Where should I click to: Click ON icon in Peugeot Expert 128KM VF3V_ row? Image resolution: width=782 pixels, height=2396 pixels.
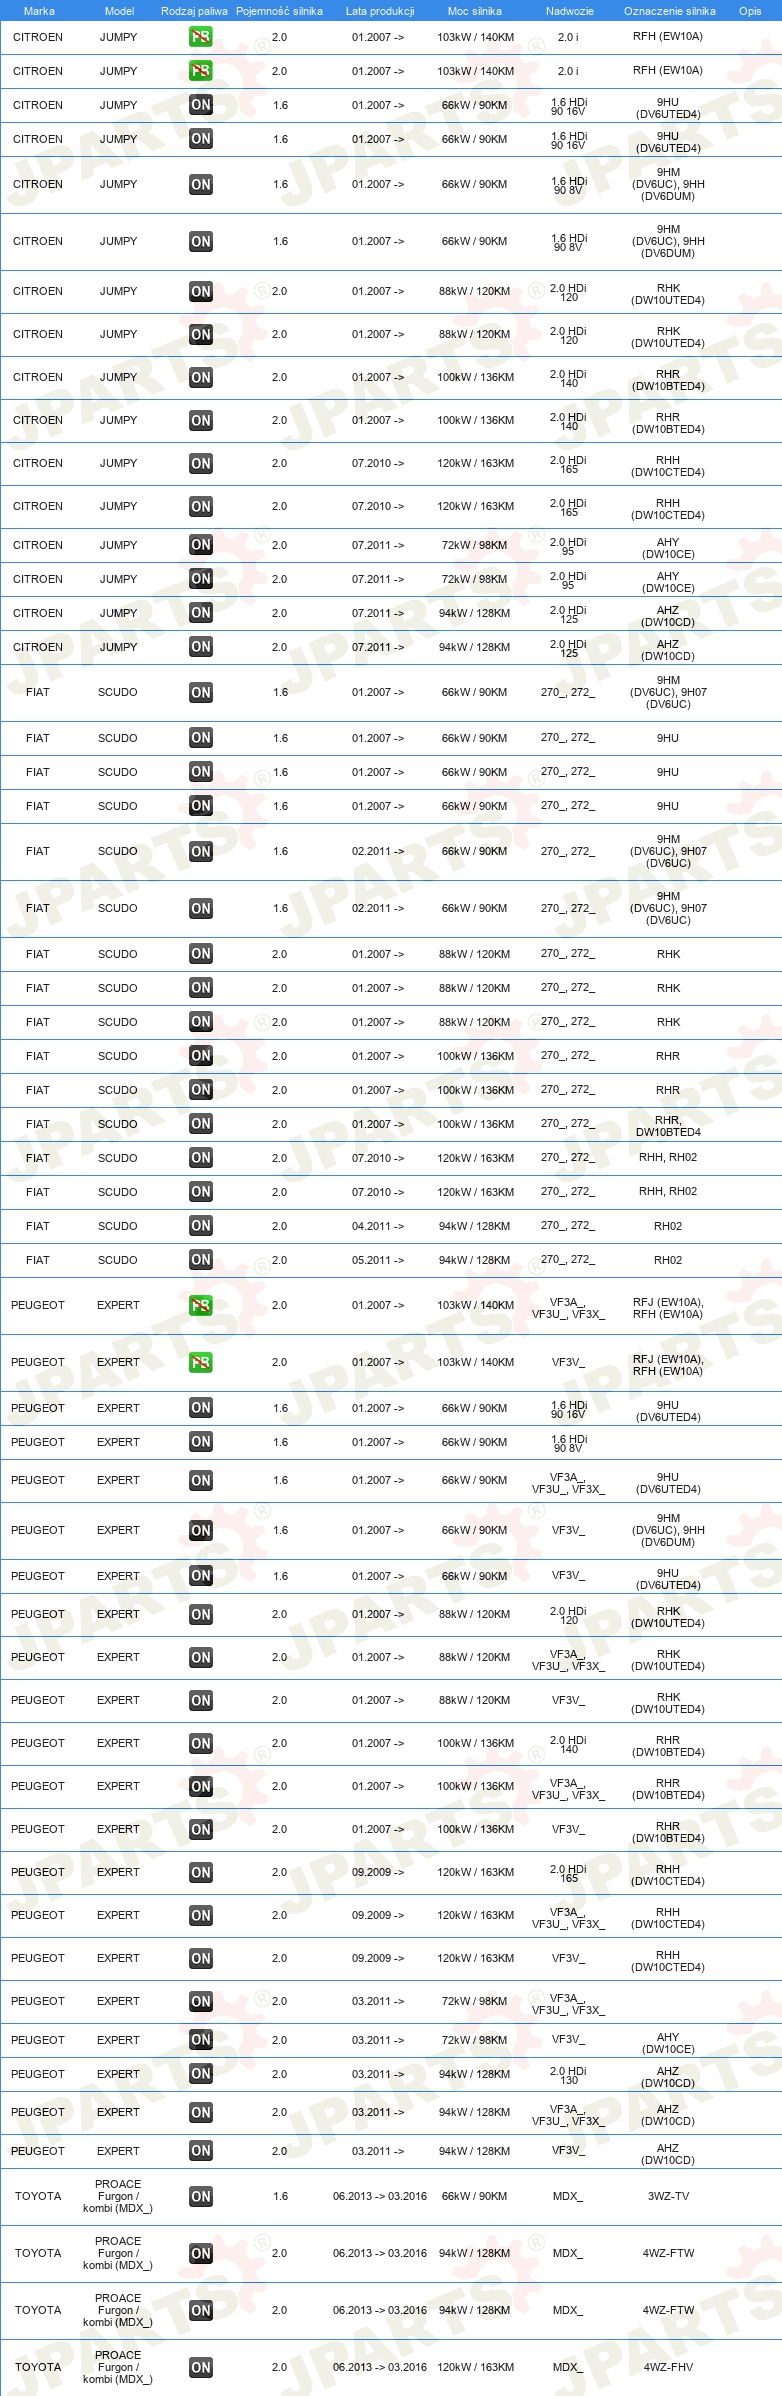[201, 2151]
